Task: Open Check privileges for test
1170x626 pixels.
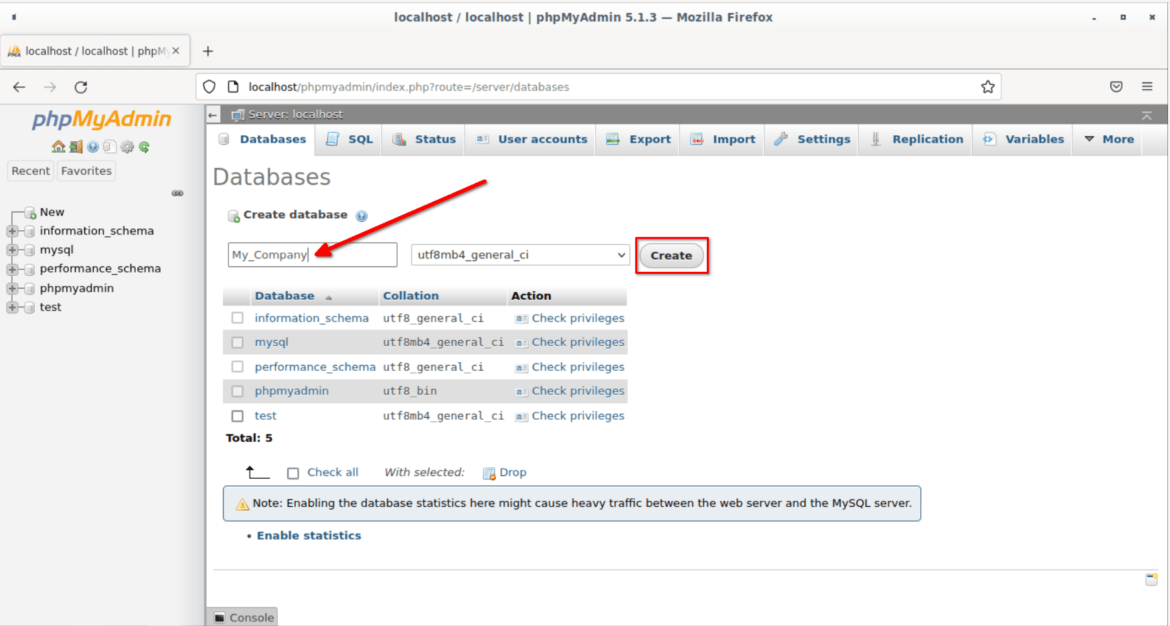Action: 578,416
